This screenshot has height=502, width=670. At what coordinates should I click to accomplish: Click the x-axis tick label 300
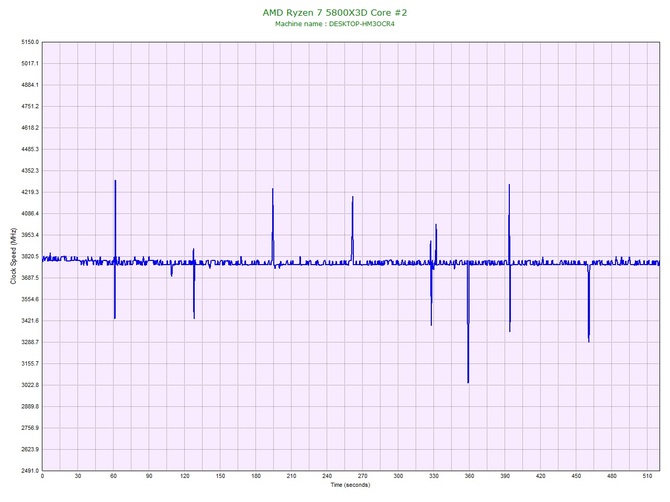click(398, 476)
